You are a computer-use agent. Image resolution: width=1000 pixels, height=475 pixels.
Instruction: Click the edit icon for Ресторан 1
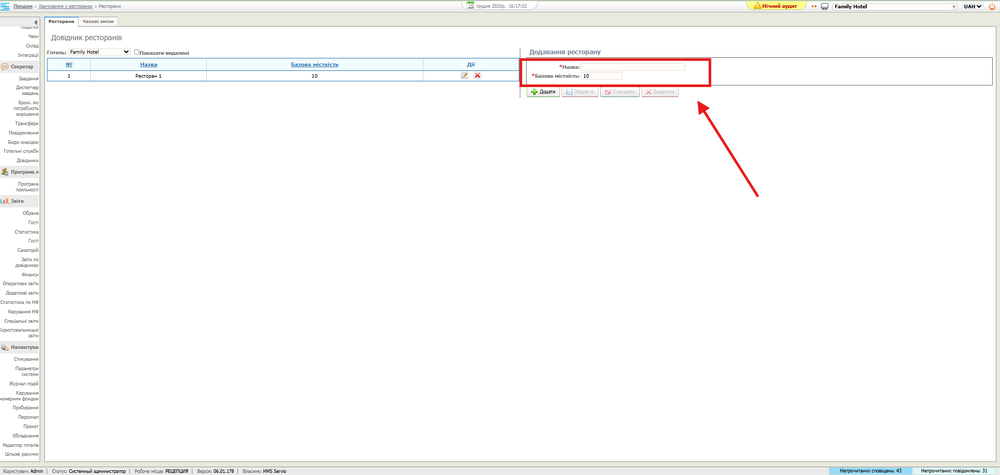click(x=464, y=76)
